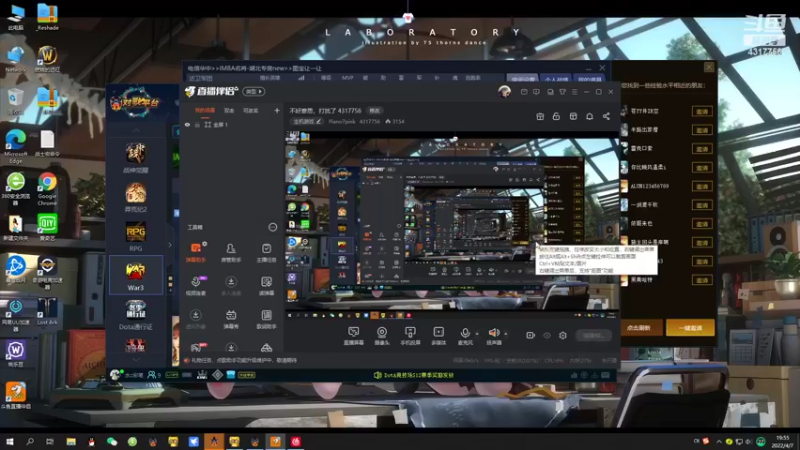Select Dota通行证 in platform sidebar
Image resolution: width=800 pixels, height=450 pixels.
[x=136, y=315]
